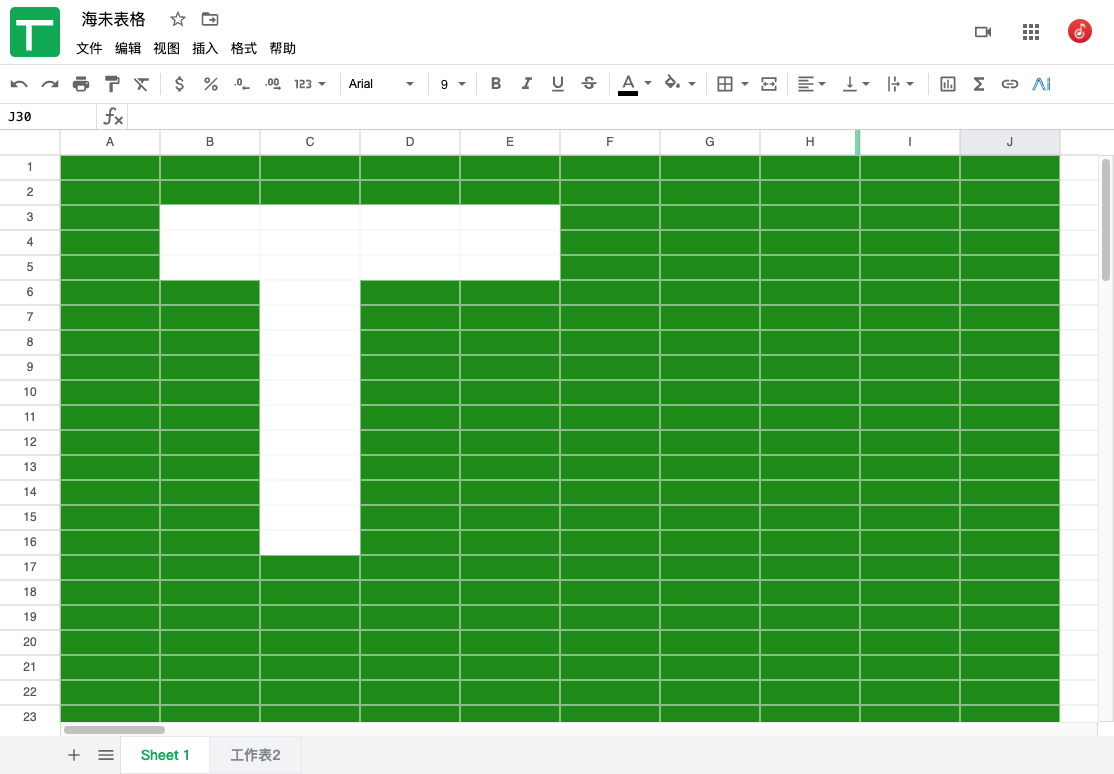Click the insert link icon
This screenshot has height=774, width=1114.
coord(1010,84)
